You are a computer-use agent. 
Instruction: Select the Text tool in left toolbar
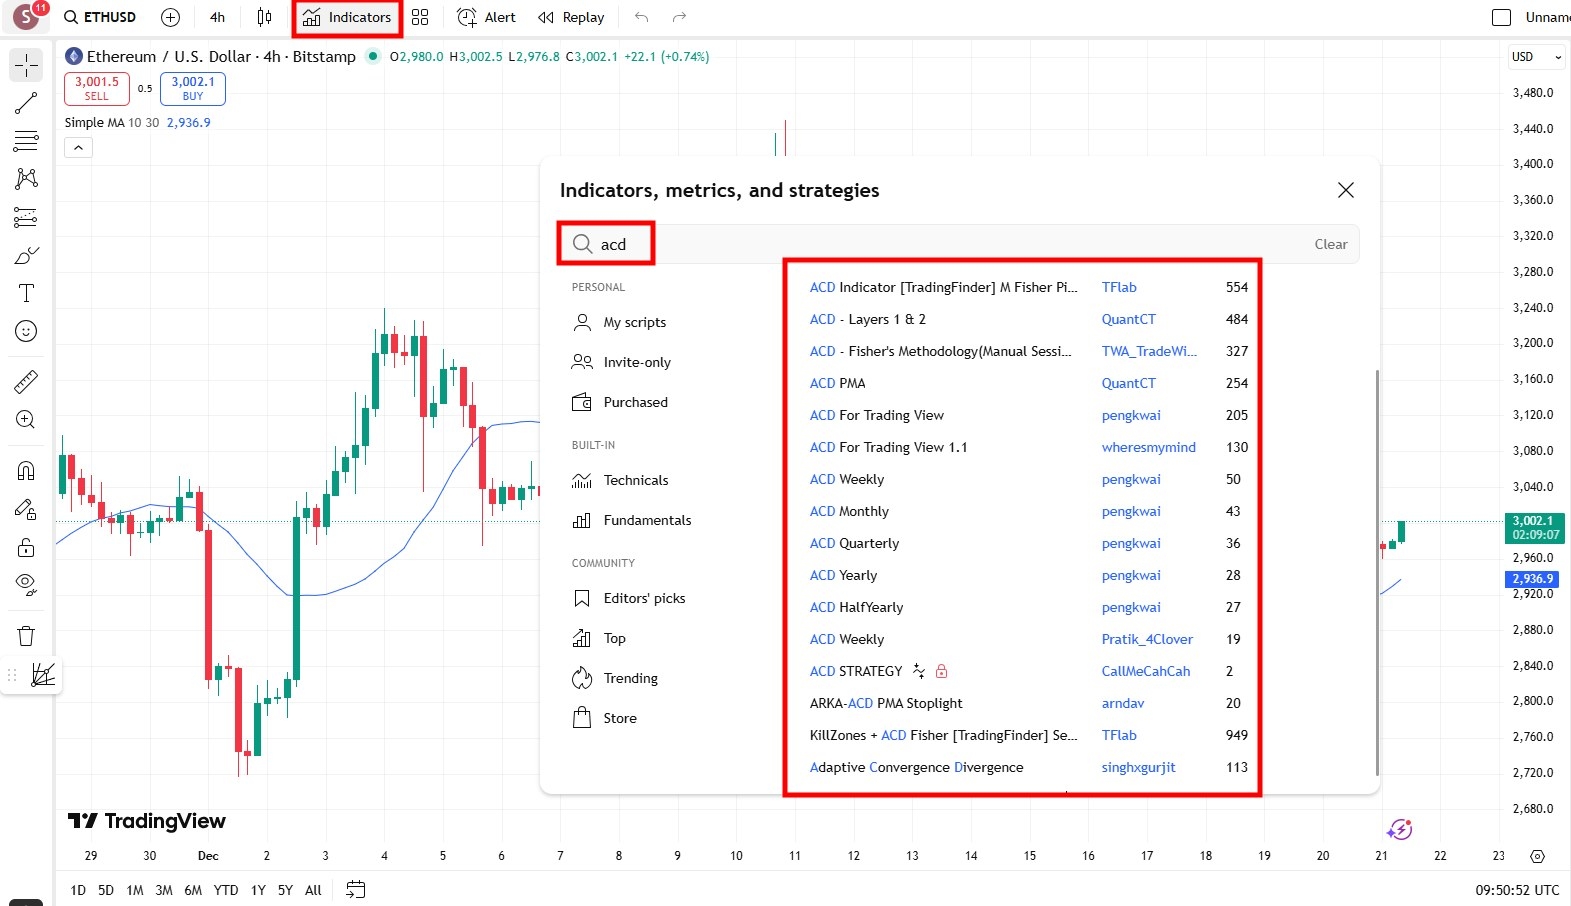point(26,293)
